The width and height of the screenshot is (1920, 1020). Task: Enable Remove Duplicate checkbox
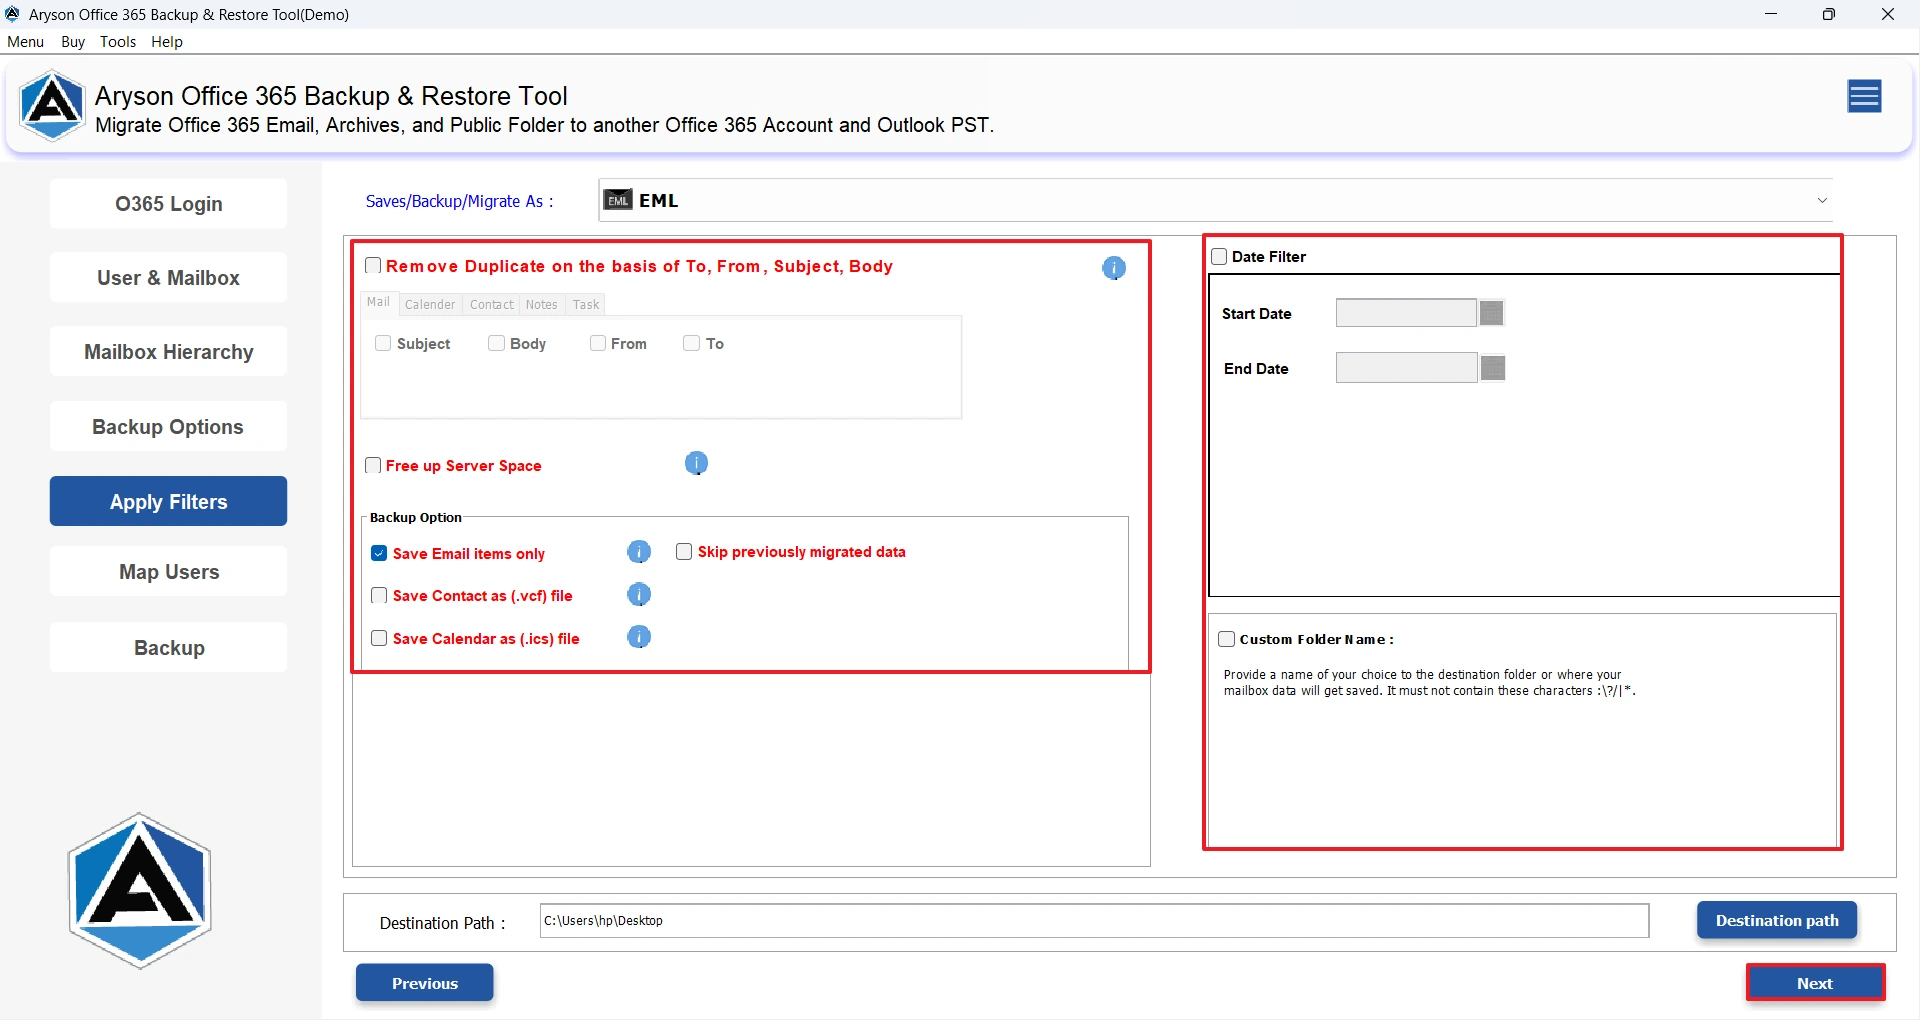pyautogui.click(x=373, y=265)
